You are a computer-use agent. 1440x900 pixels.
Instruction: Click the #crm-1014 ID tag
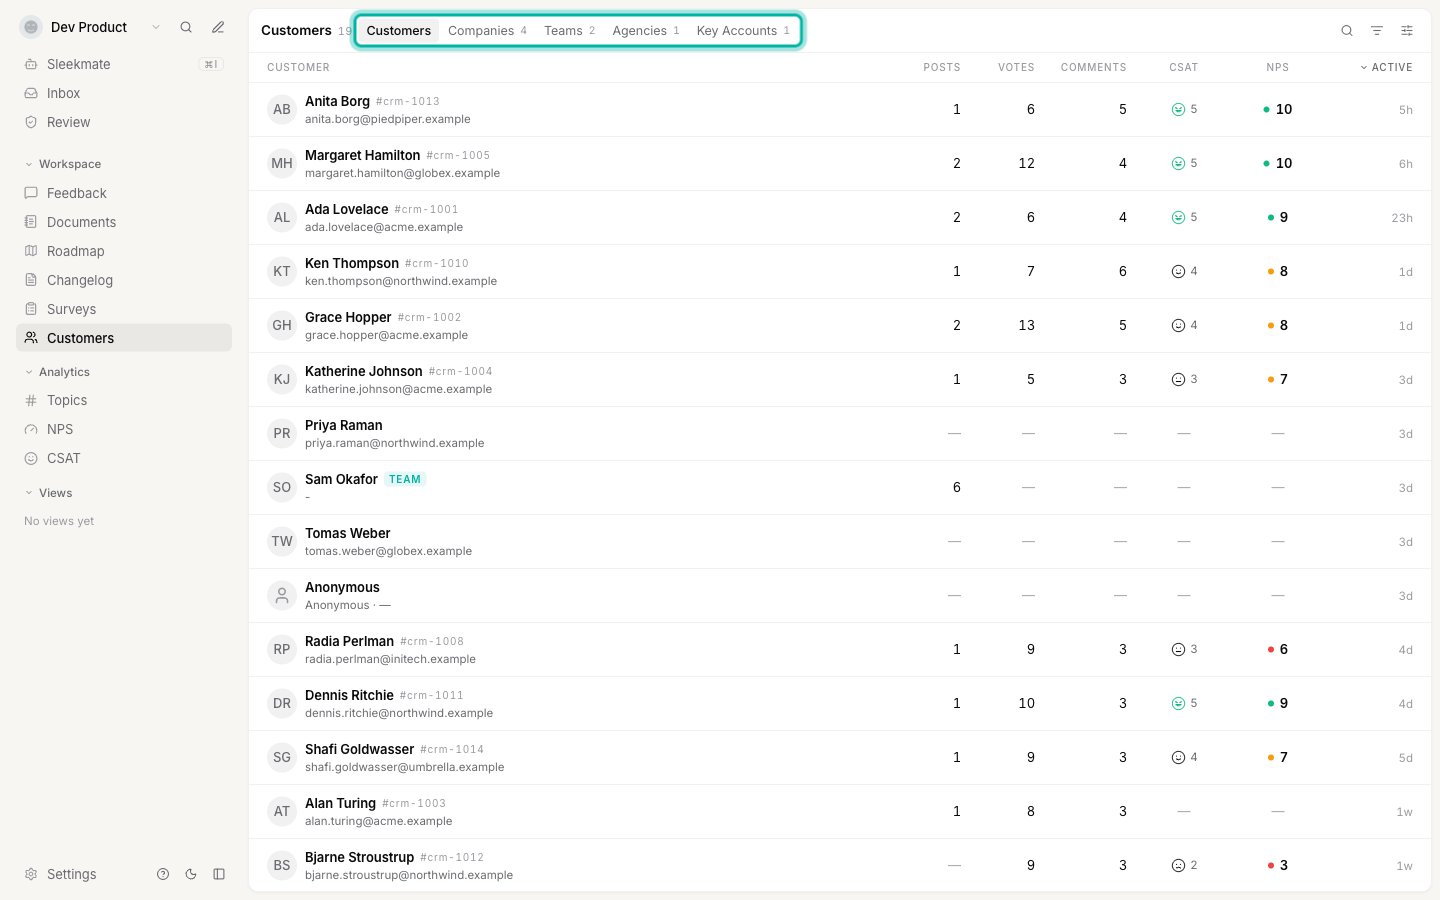pyautogui.click(x=452, y=750)
